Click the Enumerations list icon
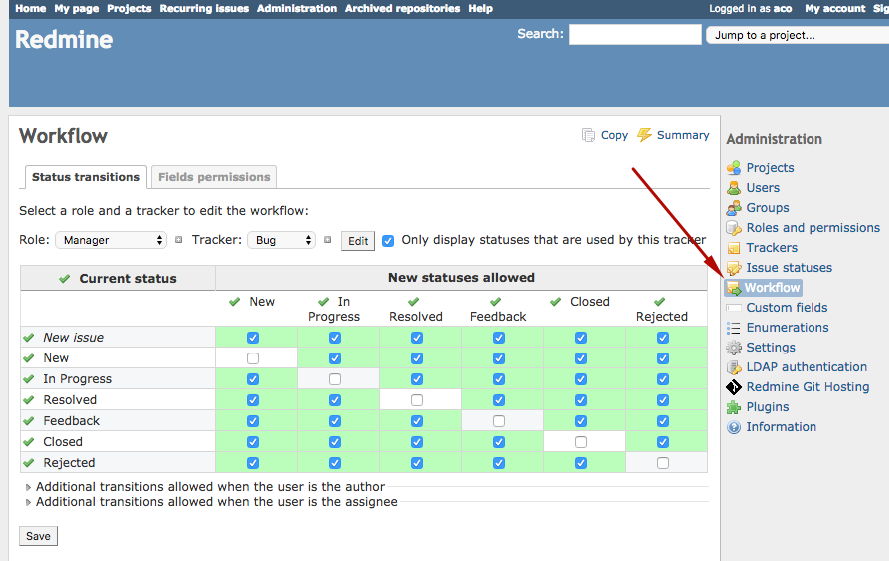The image size is (889, 561). point(734,328)
